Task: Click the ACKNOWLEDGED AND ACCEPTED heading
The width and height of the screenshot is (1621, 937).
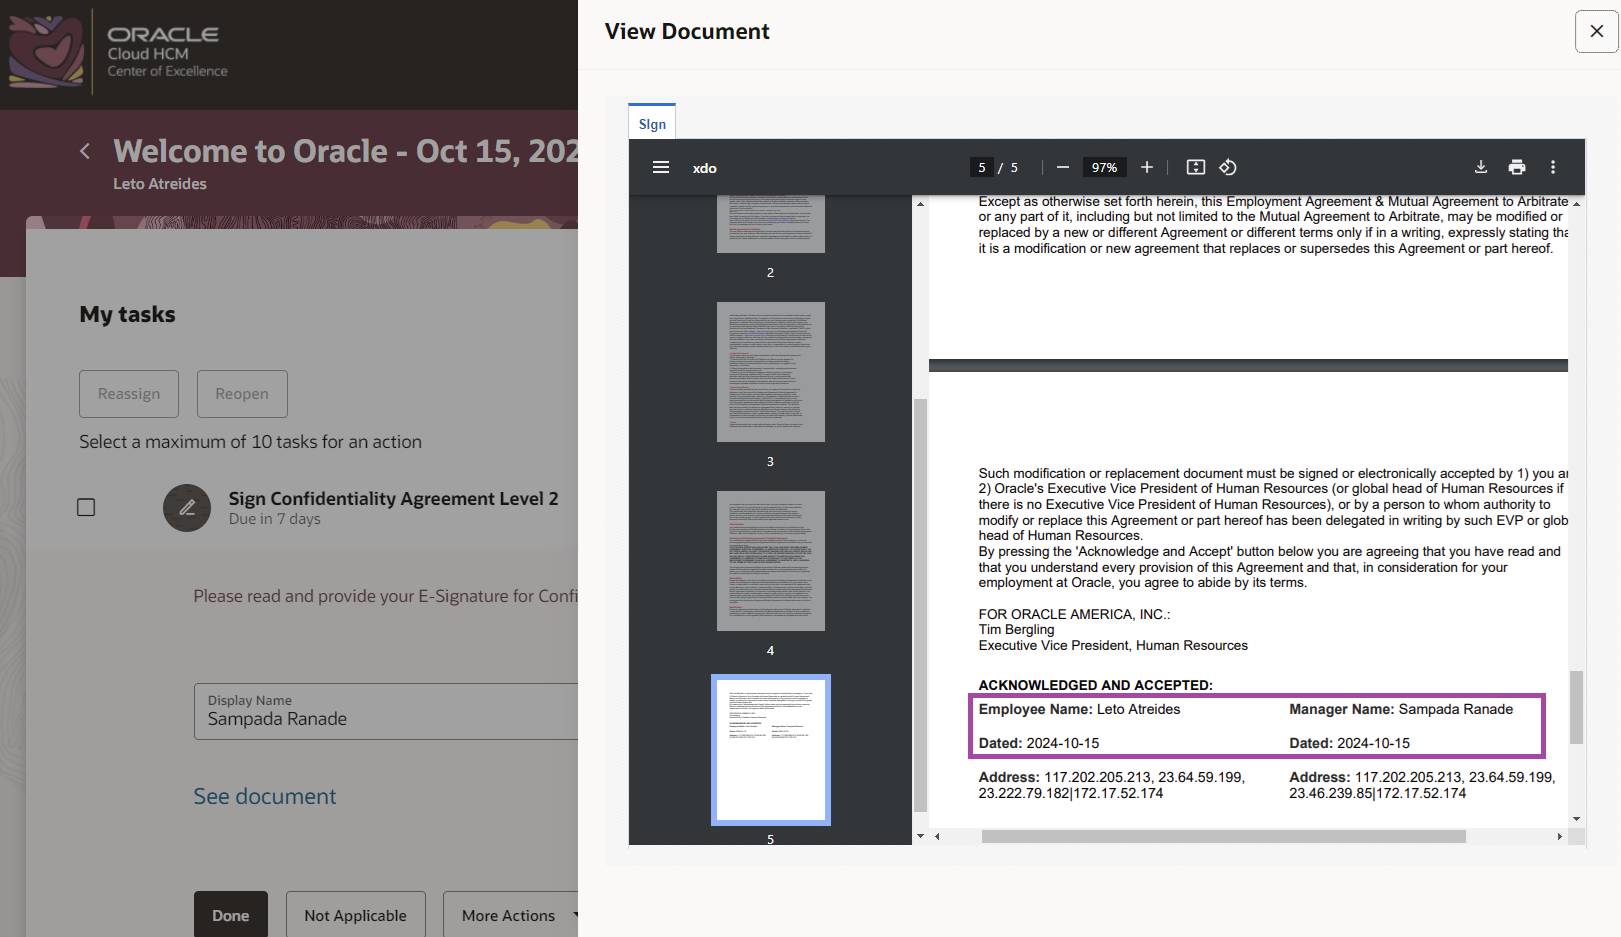Action: (1095, 685)
